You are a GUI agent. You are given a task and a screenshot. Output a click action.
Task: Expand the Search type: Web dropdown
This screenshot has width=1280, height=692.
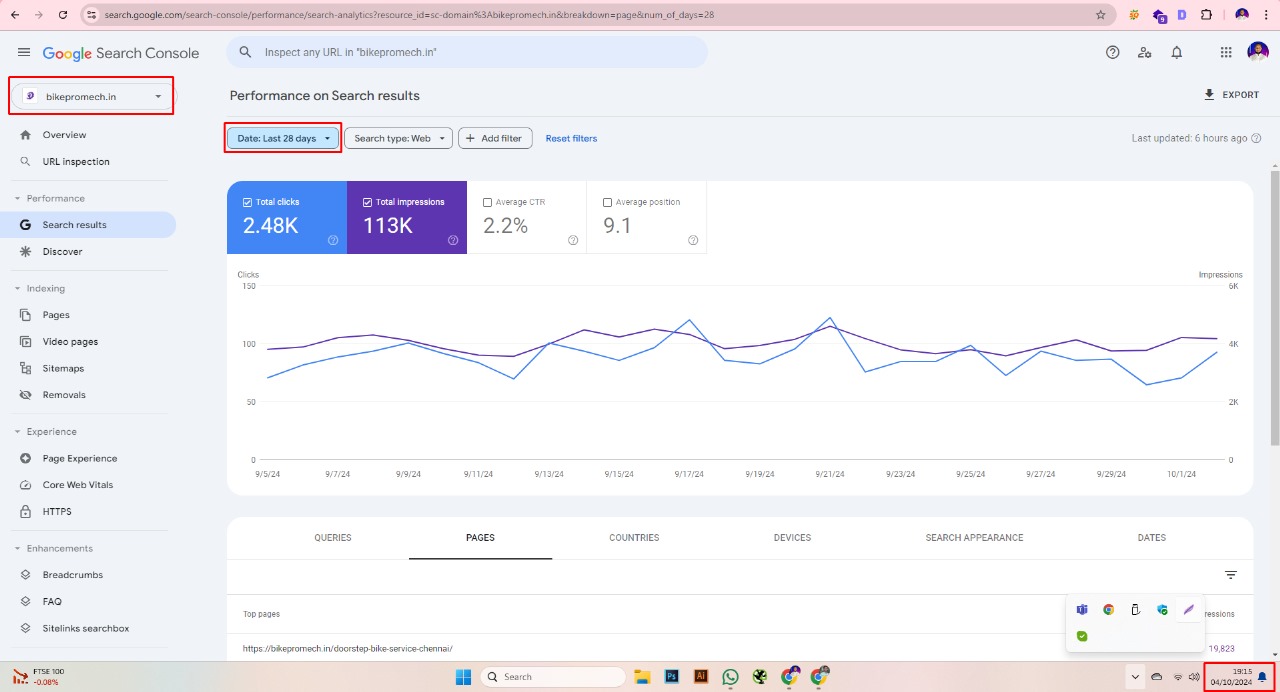tap(399, 139)
